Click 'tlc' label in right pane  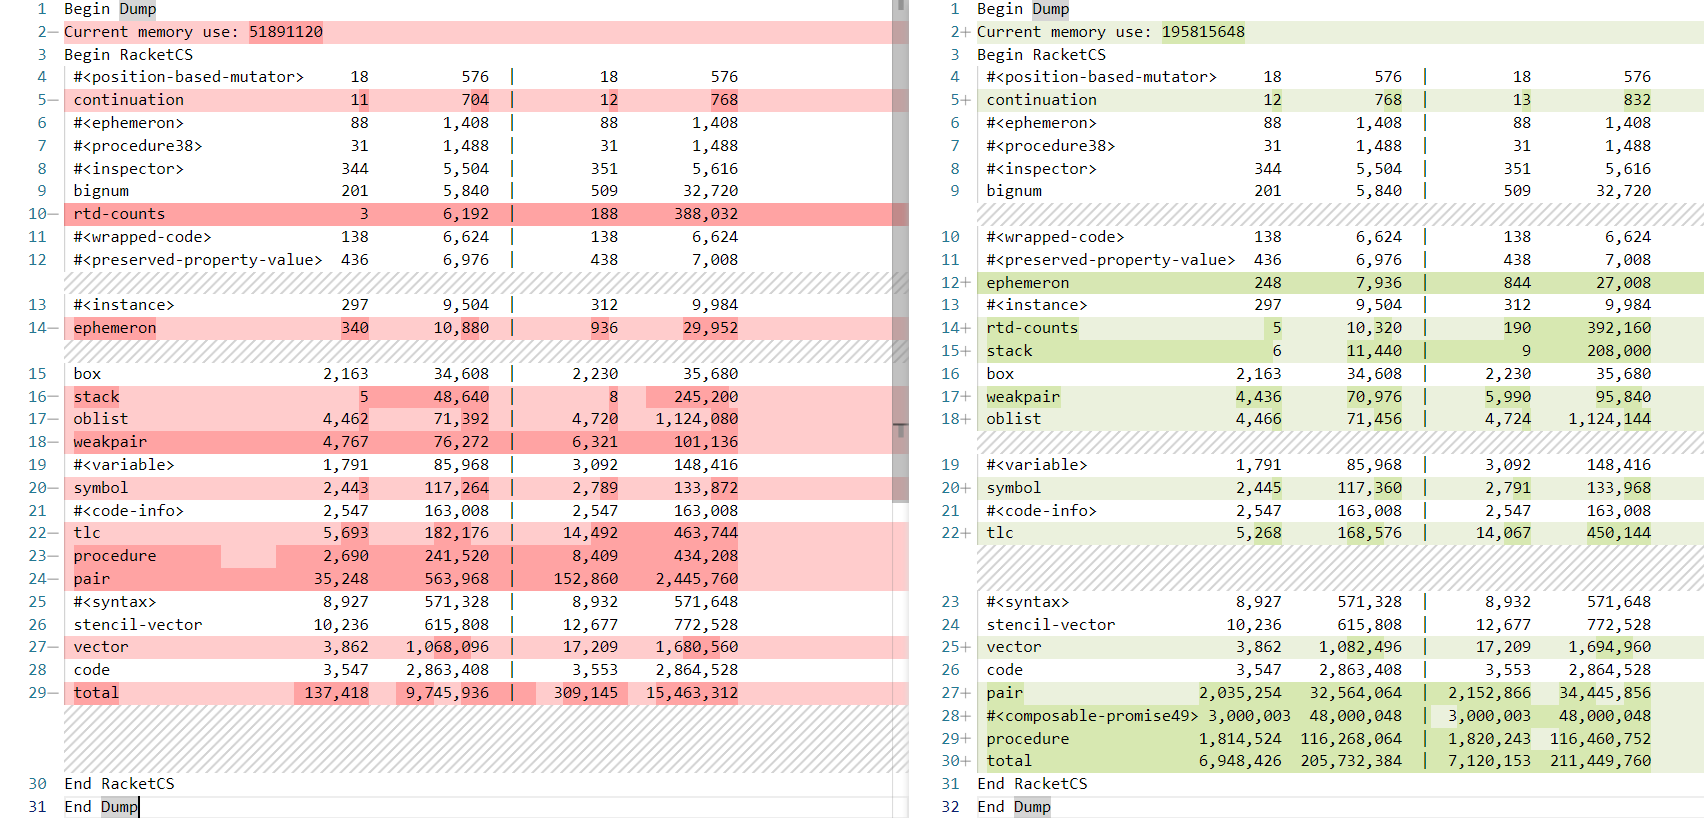(1000, 533)
